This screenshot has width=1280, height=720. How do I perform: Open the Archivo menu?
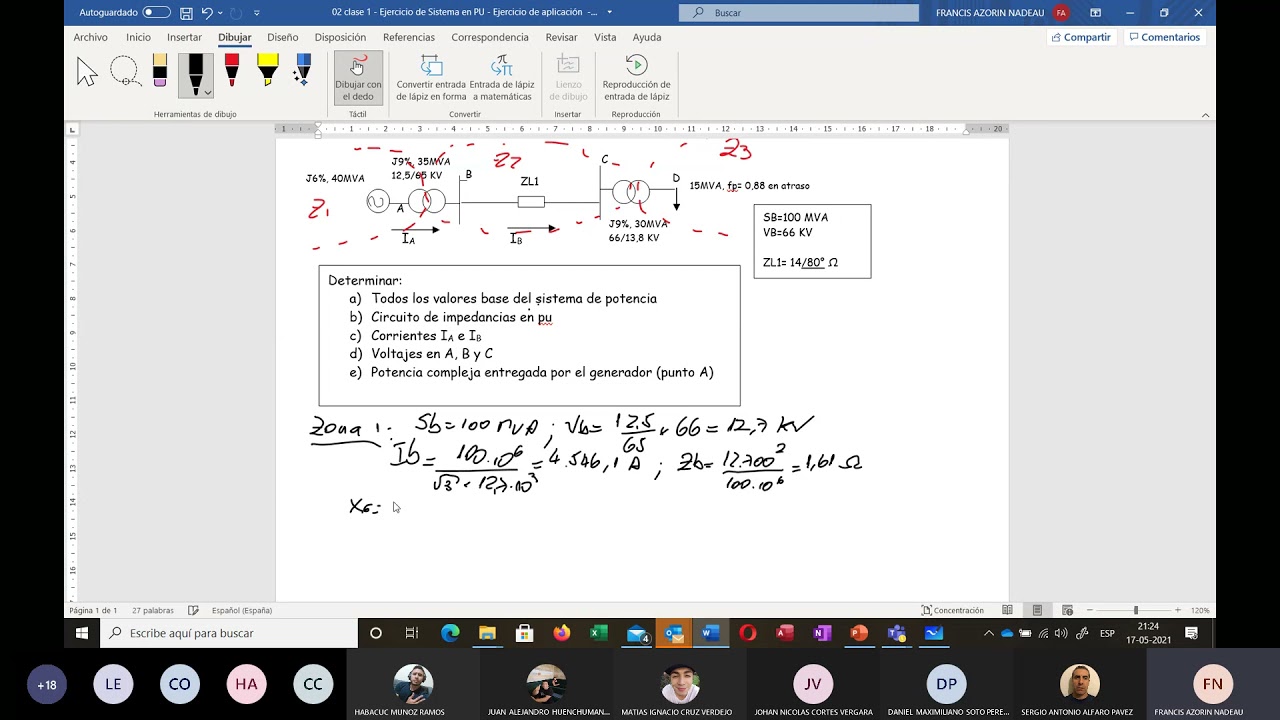click(x=90, y=37)
